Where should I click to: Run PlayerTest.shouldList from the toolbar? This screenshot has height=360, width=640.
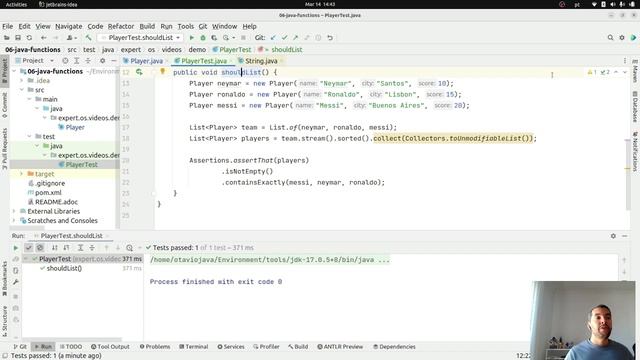point(191,38)
